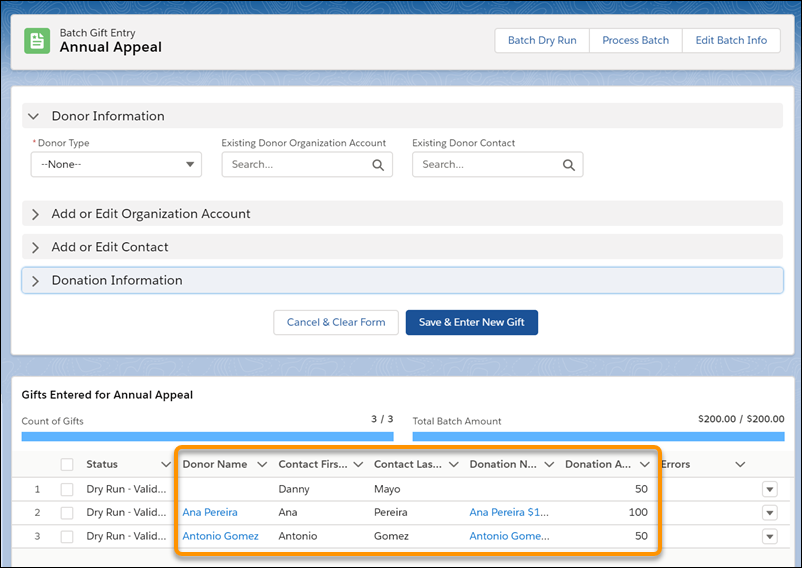Image resolution: width=802 pixels, height=568 pixels.
Task: Click the green Batch Gift Entry document icon
Action: [37, 41]
